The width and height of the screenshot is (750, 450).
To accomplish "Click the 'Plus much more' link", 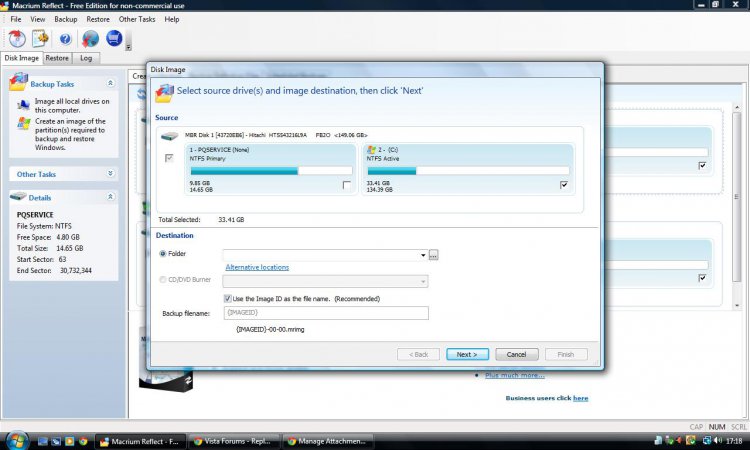I will [x=515, y=375].
